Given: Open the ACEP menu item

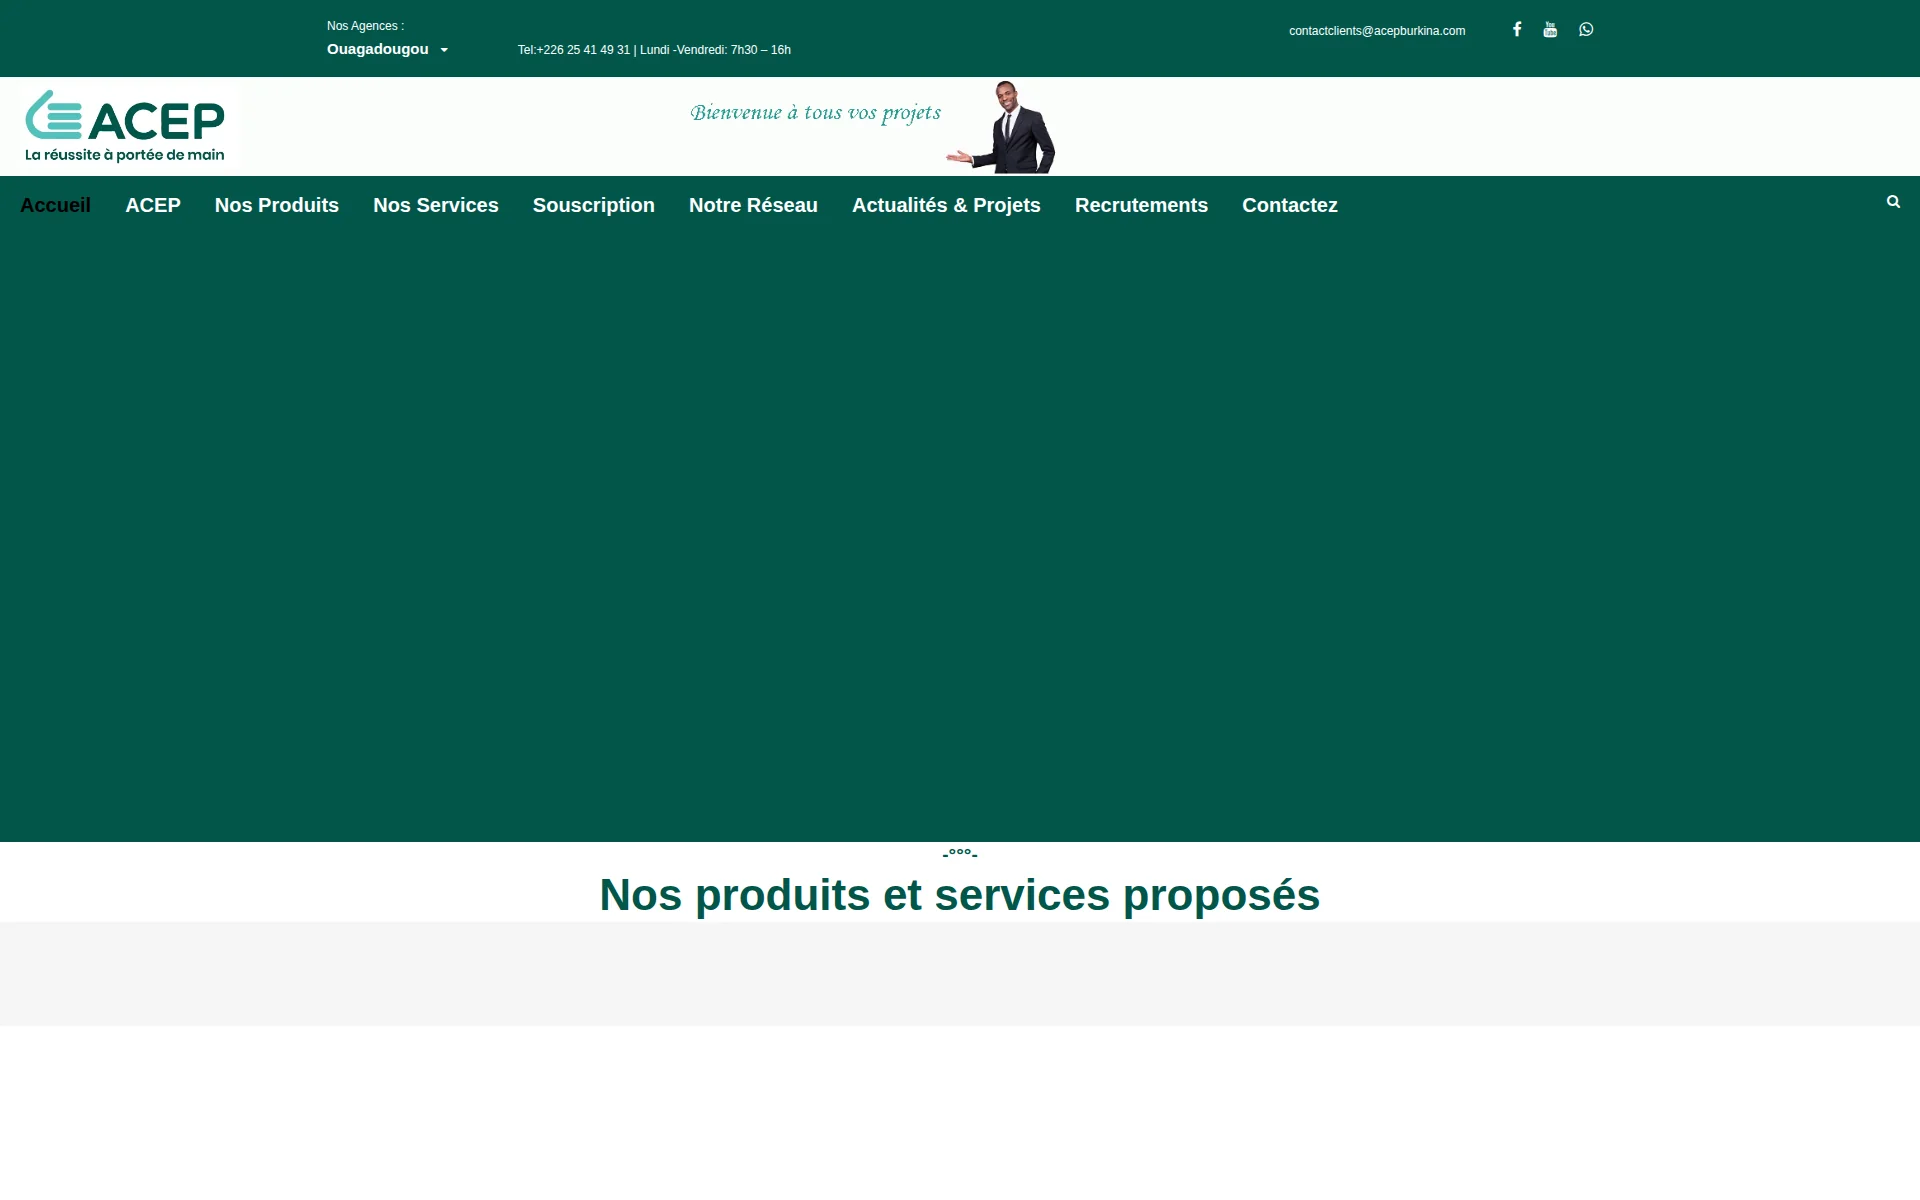Looking at the screenshot, I should tap(153, 205).
